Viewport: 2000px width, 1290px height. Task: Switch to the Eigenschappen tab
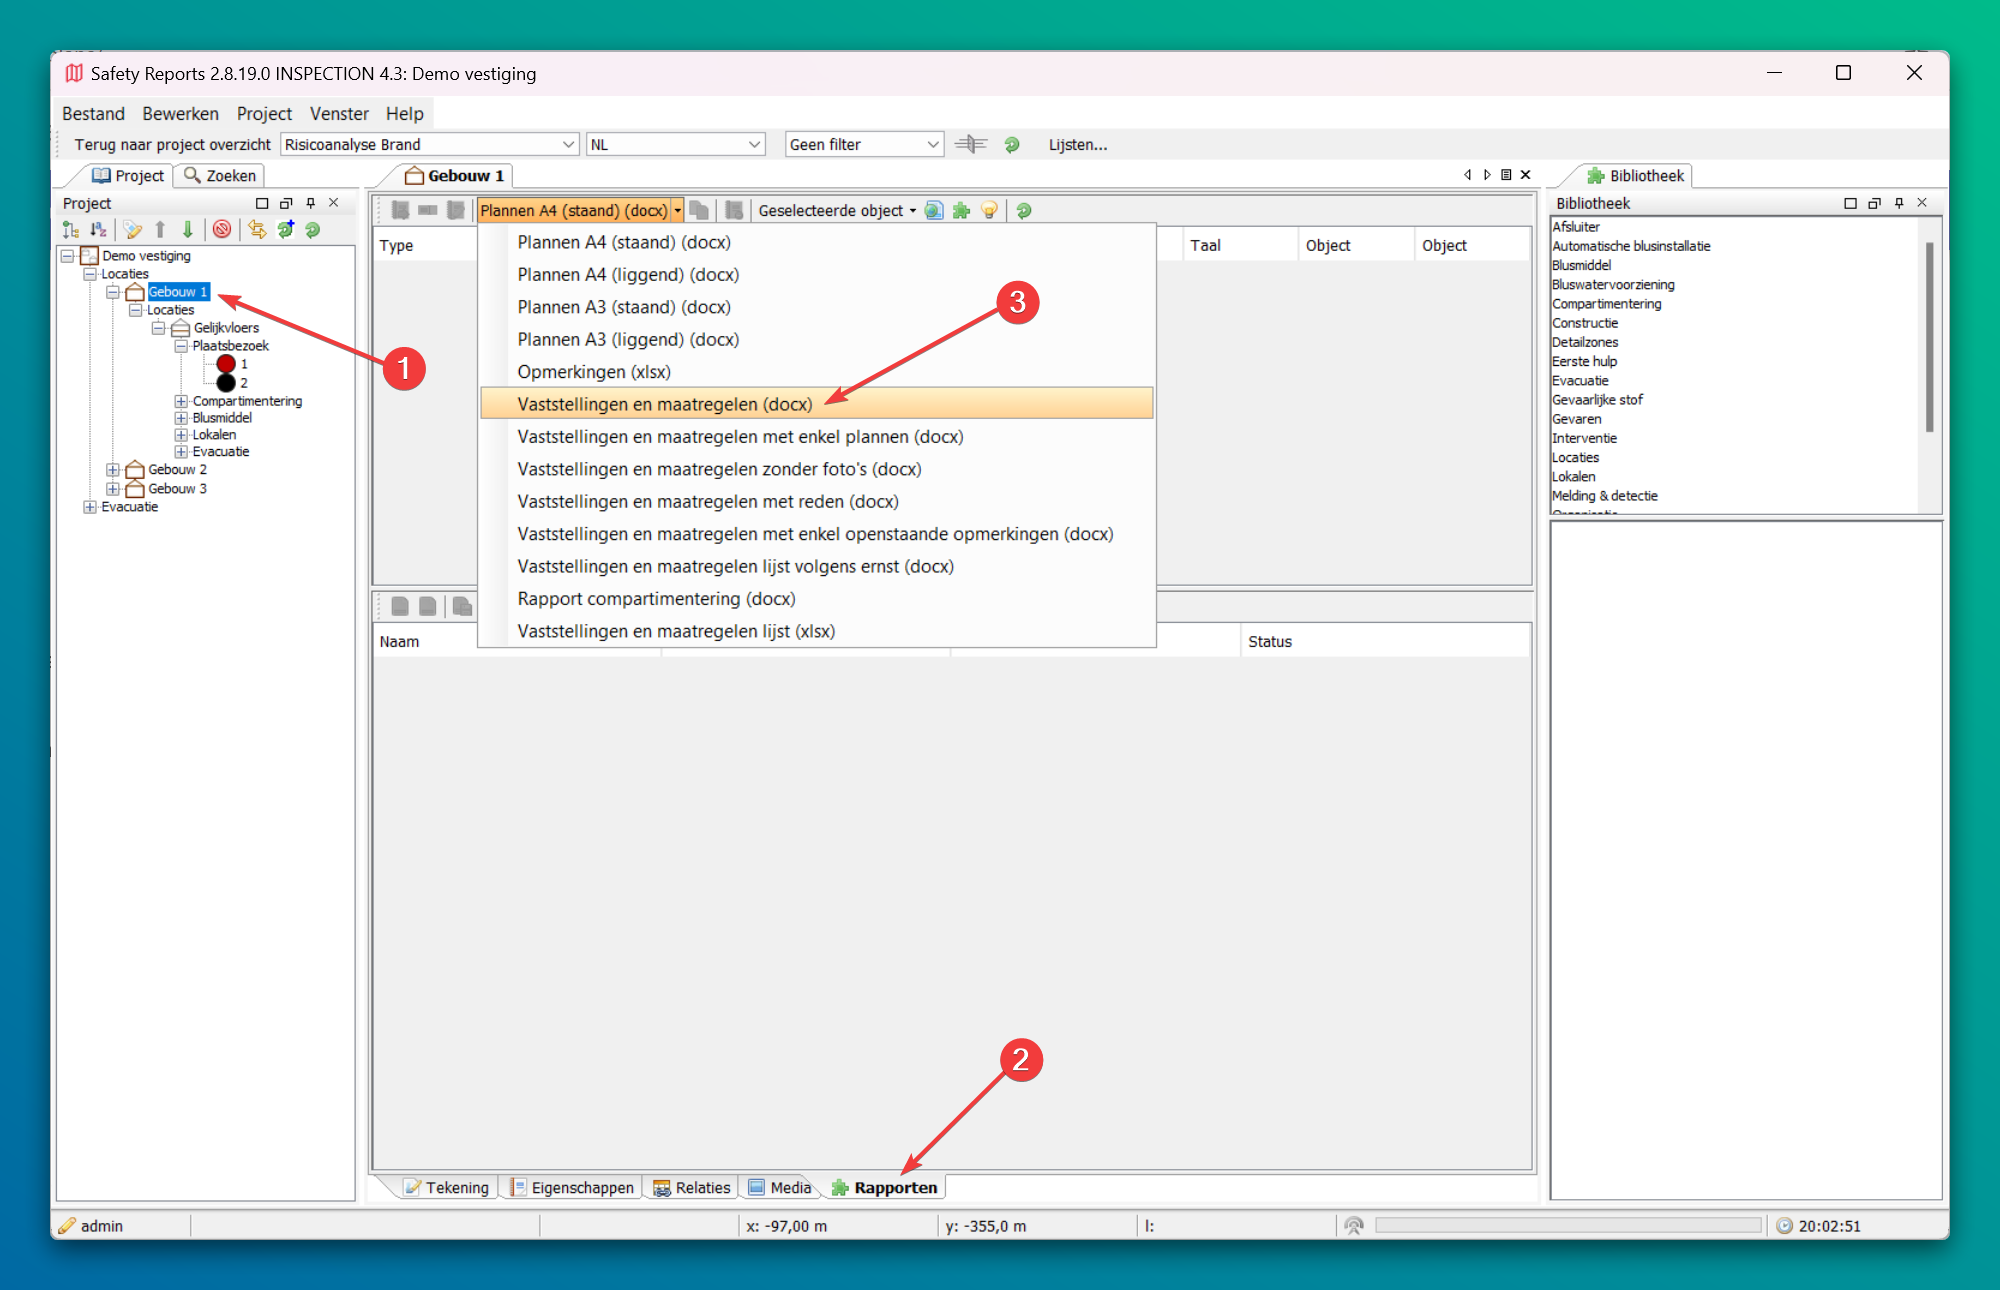[572, 1187]
